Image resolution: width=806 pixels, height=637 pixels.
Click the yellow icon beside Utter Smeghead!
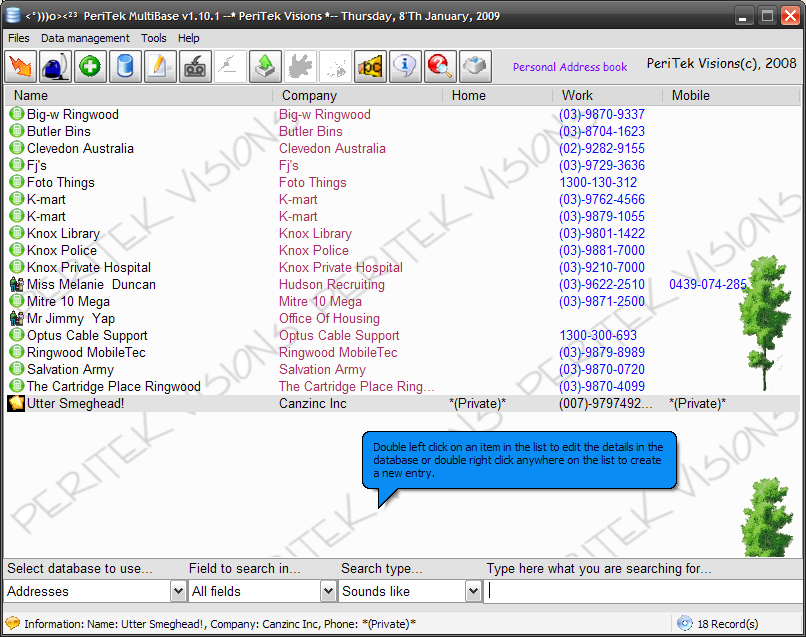16,403
